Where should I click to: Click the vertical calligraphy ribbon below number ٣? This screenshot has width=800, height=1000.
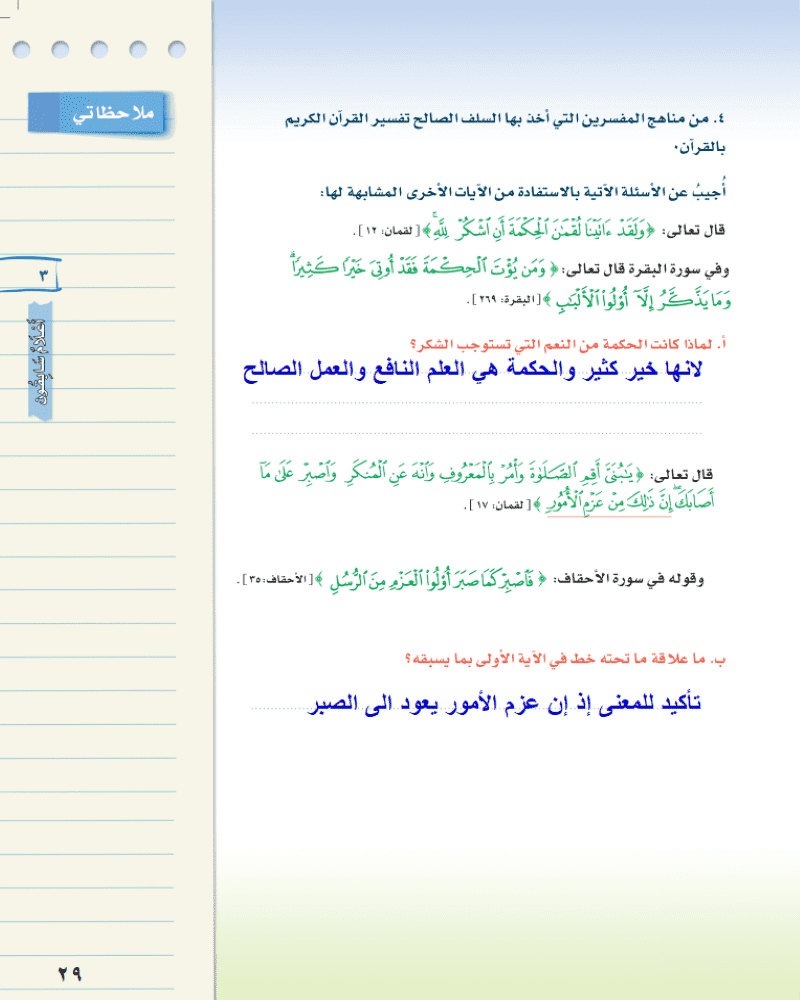point(40,361)
